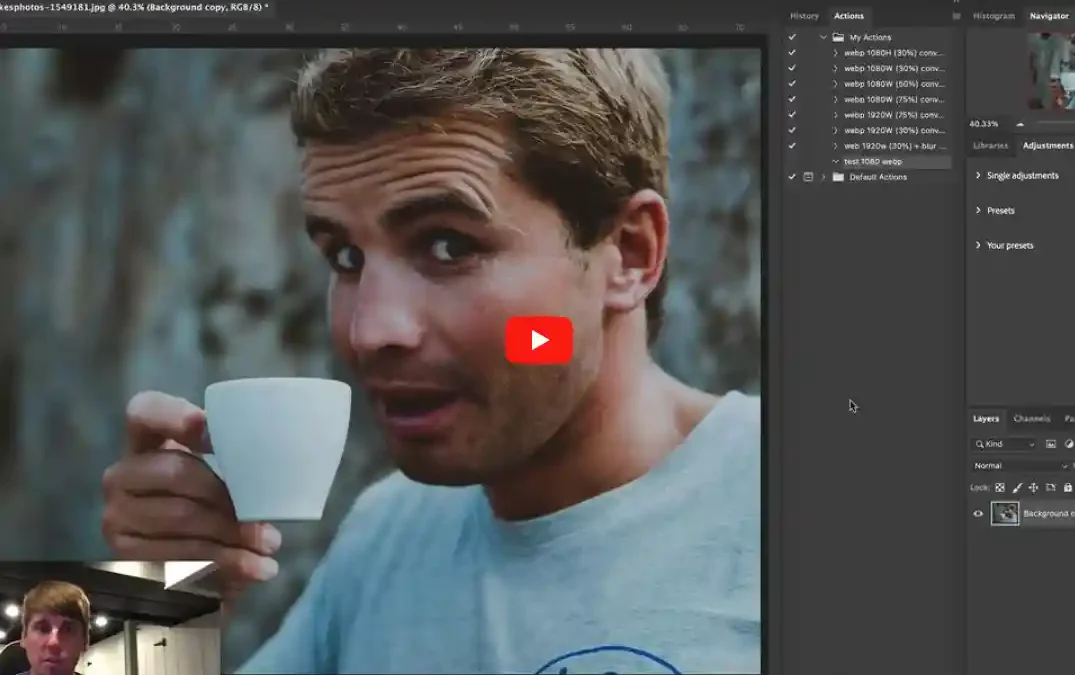Switch to the Libraries tab
The image size is (1075, 675).
click(x=991, y=145)
